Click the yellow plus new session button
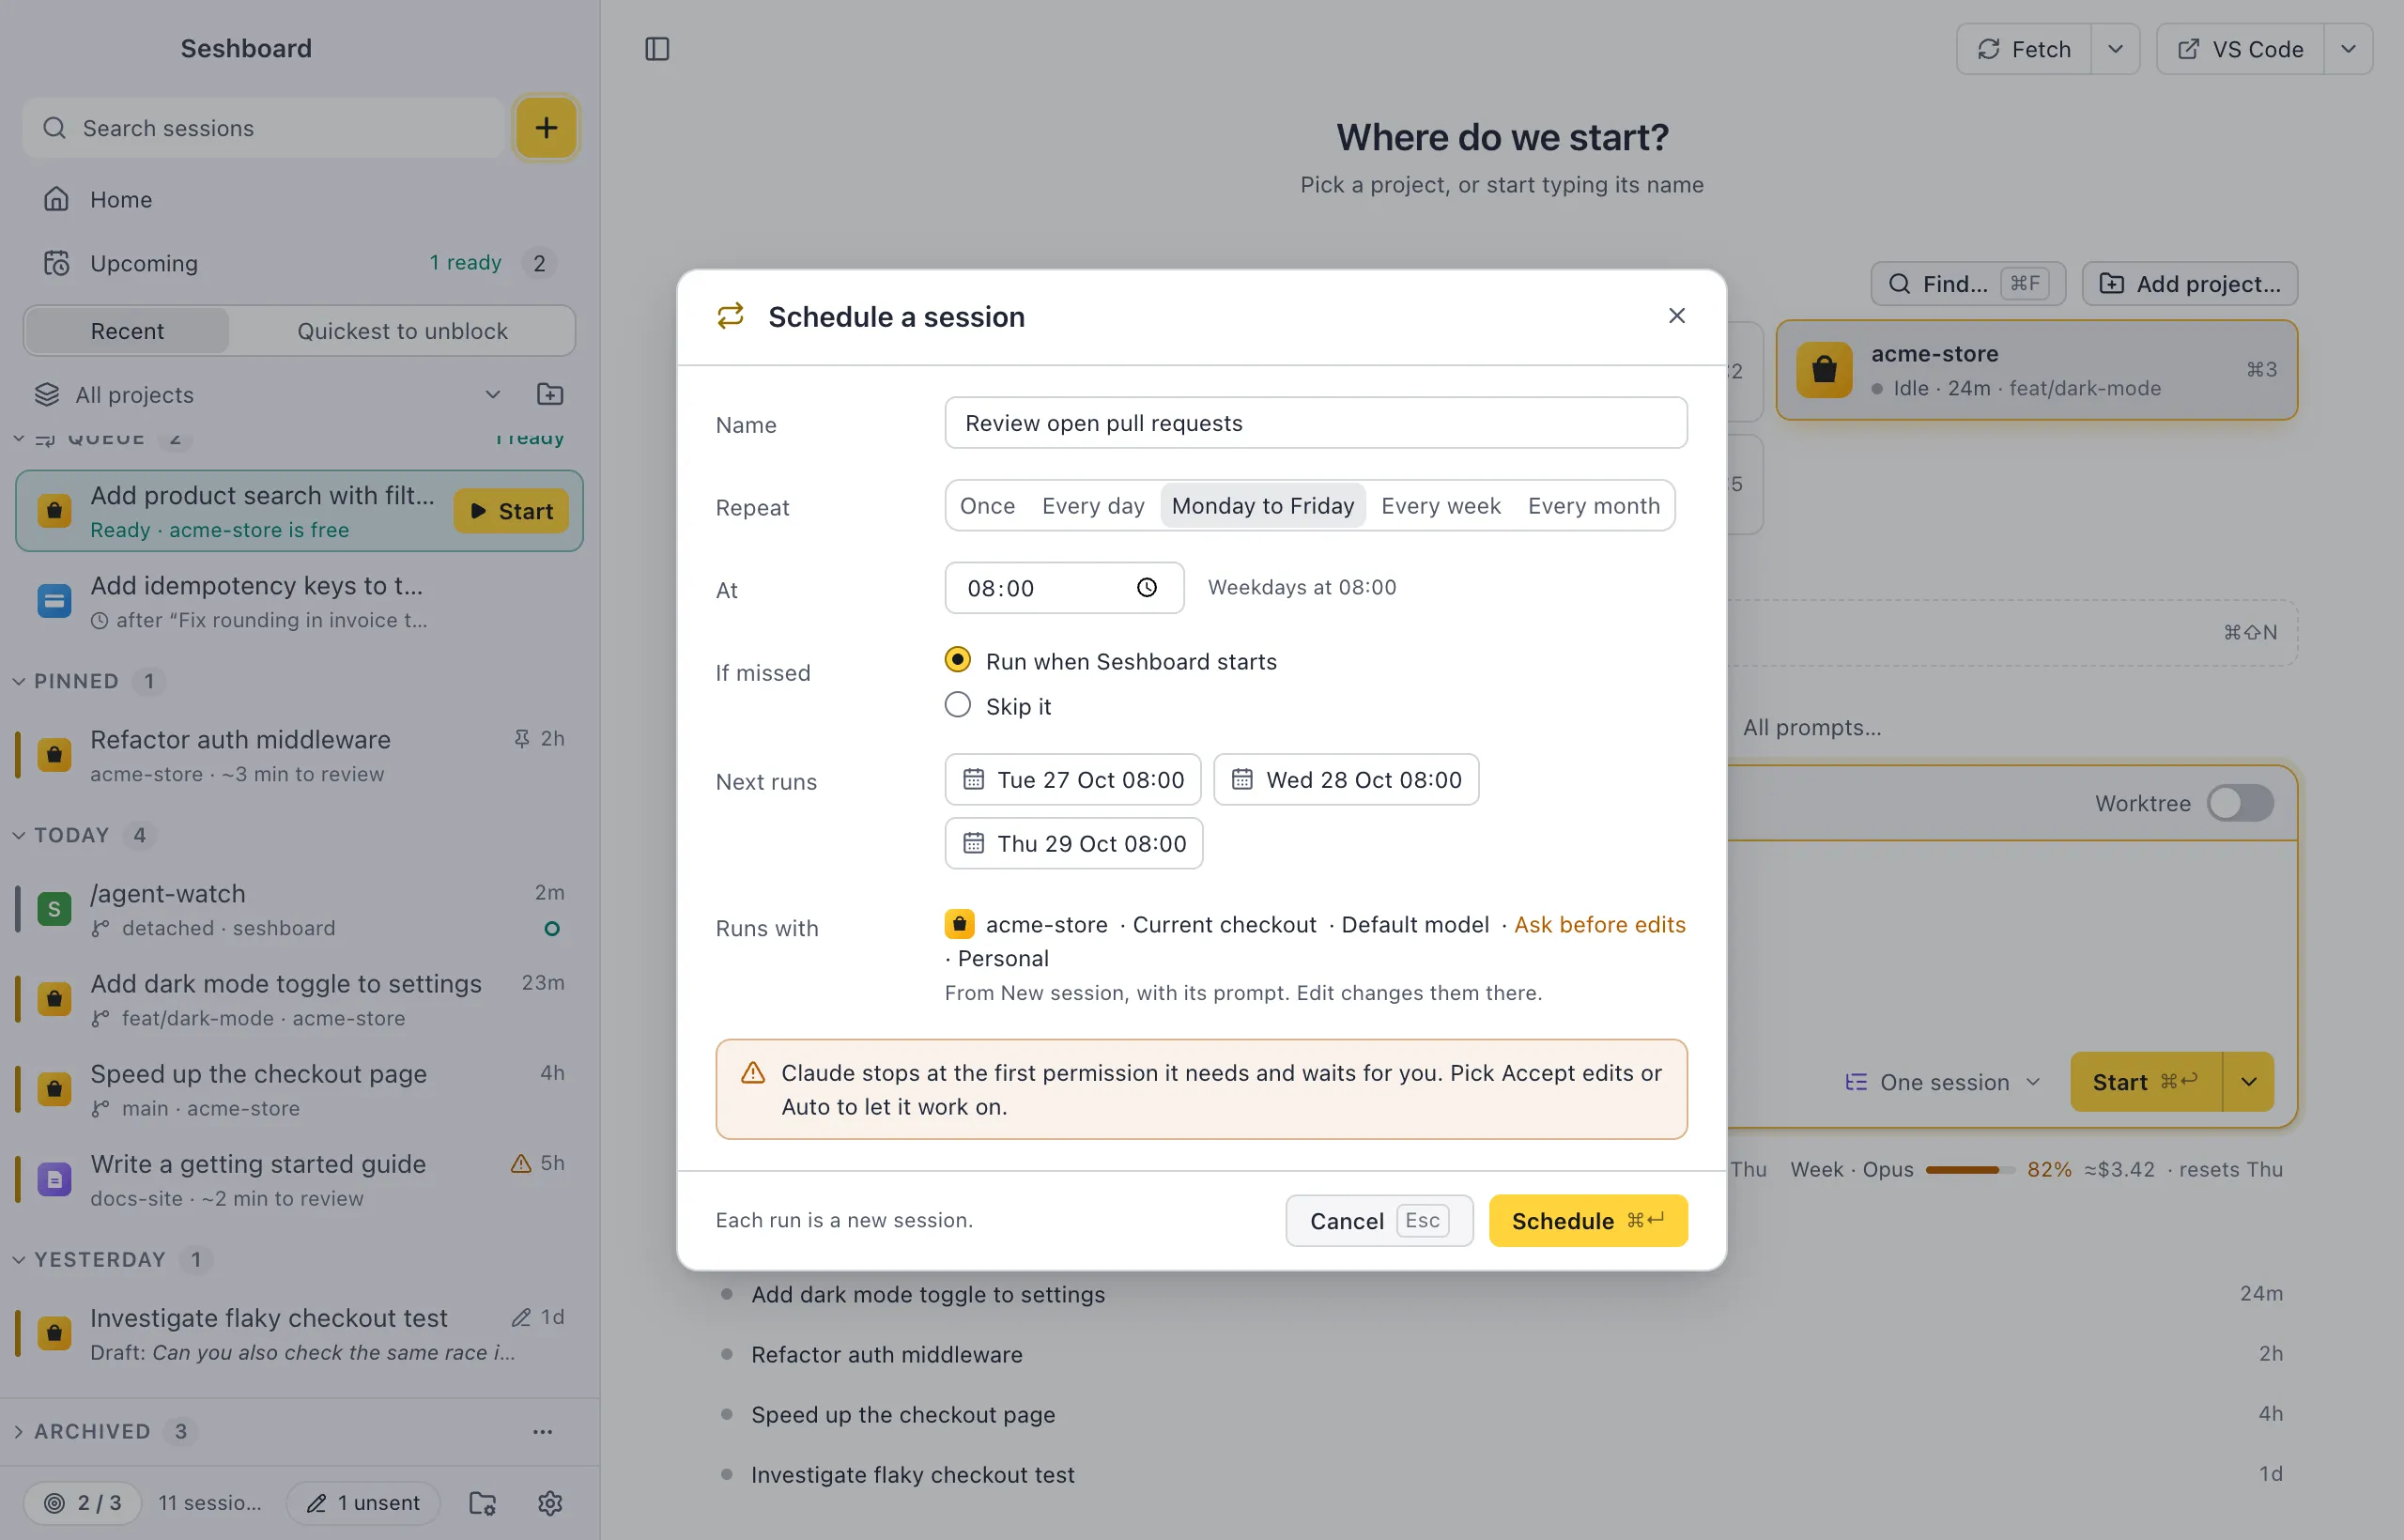The image size is (2404, 1540). (x=546, y=128)
